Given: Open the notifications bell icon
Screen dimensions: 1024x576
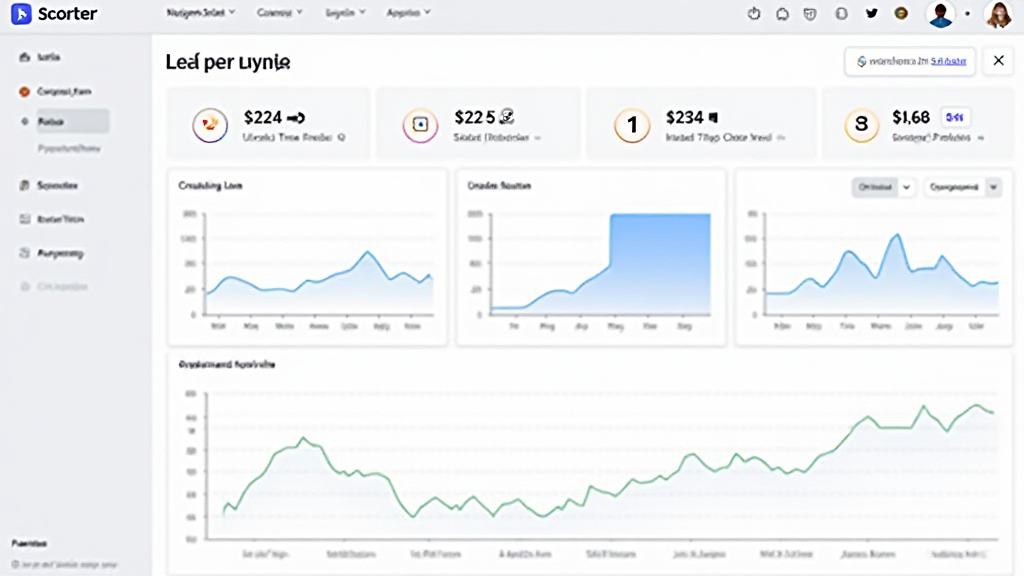Looking at the screenshot, I should [783, 13].
